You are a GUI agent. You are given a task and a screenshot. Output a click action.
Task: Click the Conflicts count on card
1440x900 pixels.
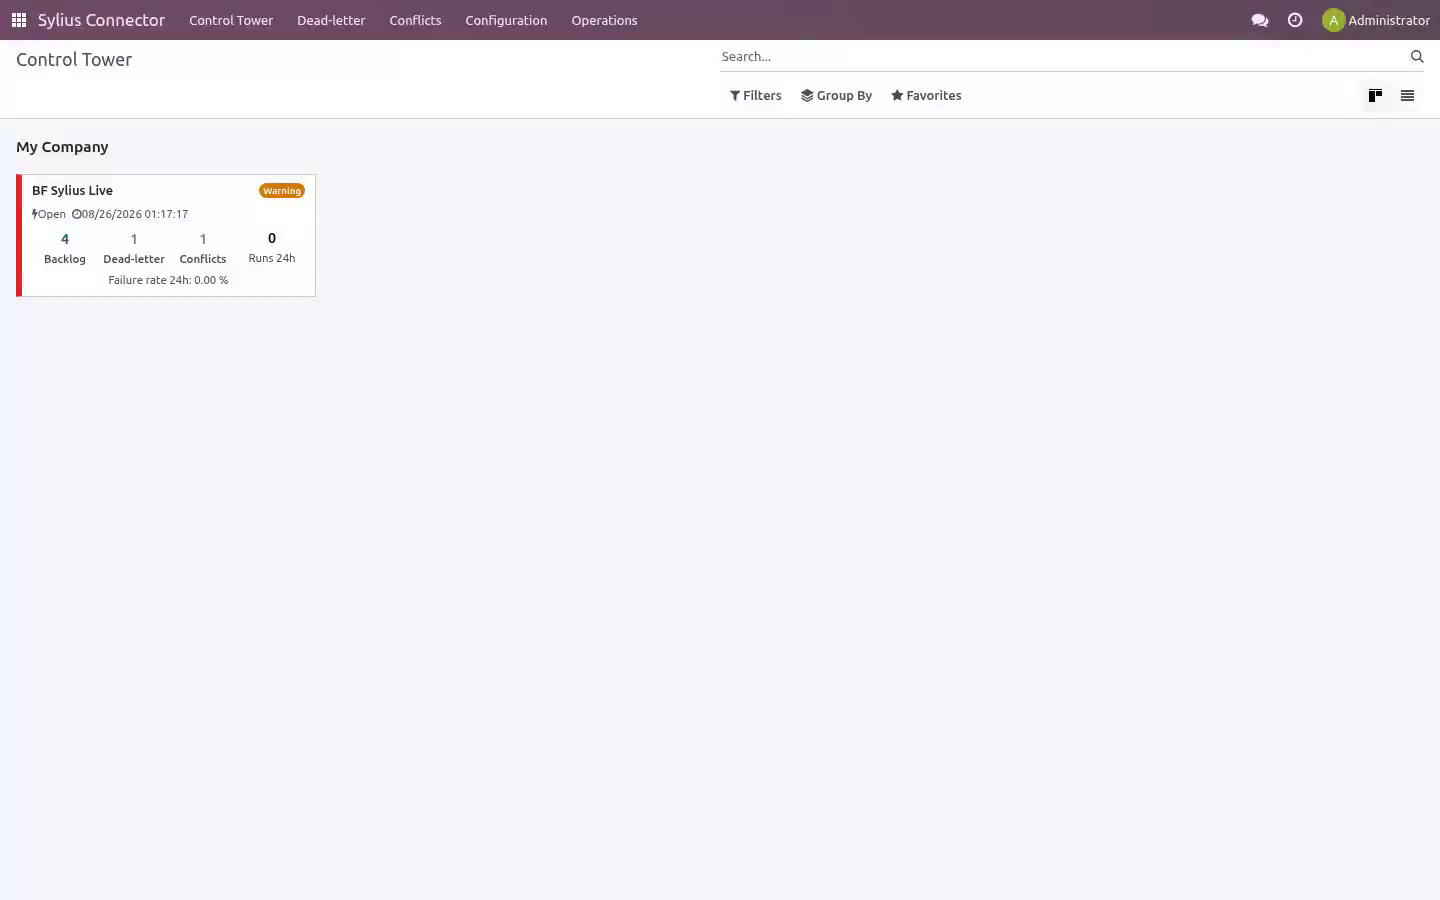tap(203, 239)
